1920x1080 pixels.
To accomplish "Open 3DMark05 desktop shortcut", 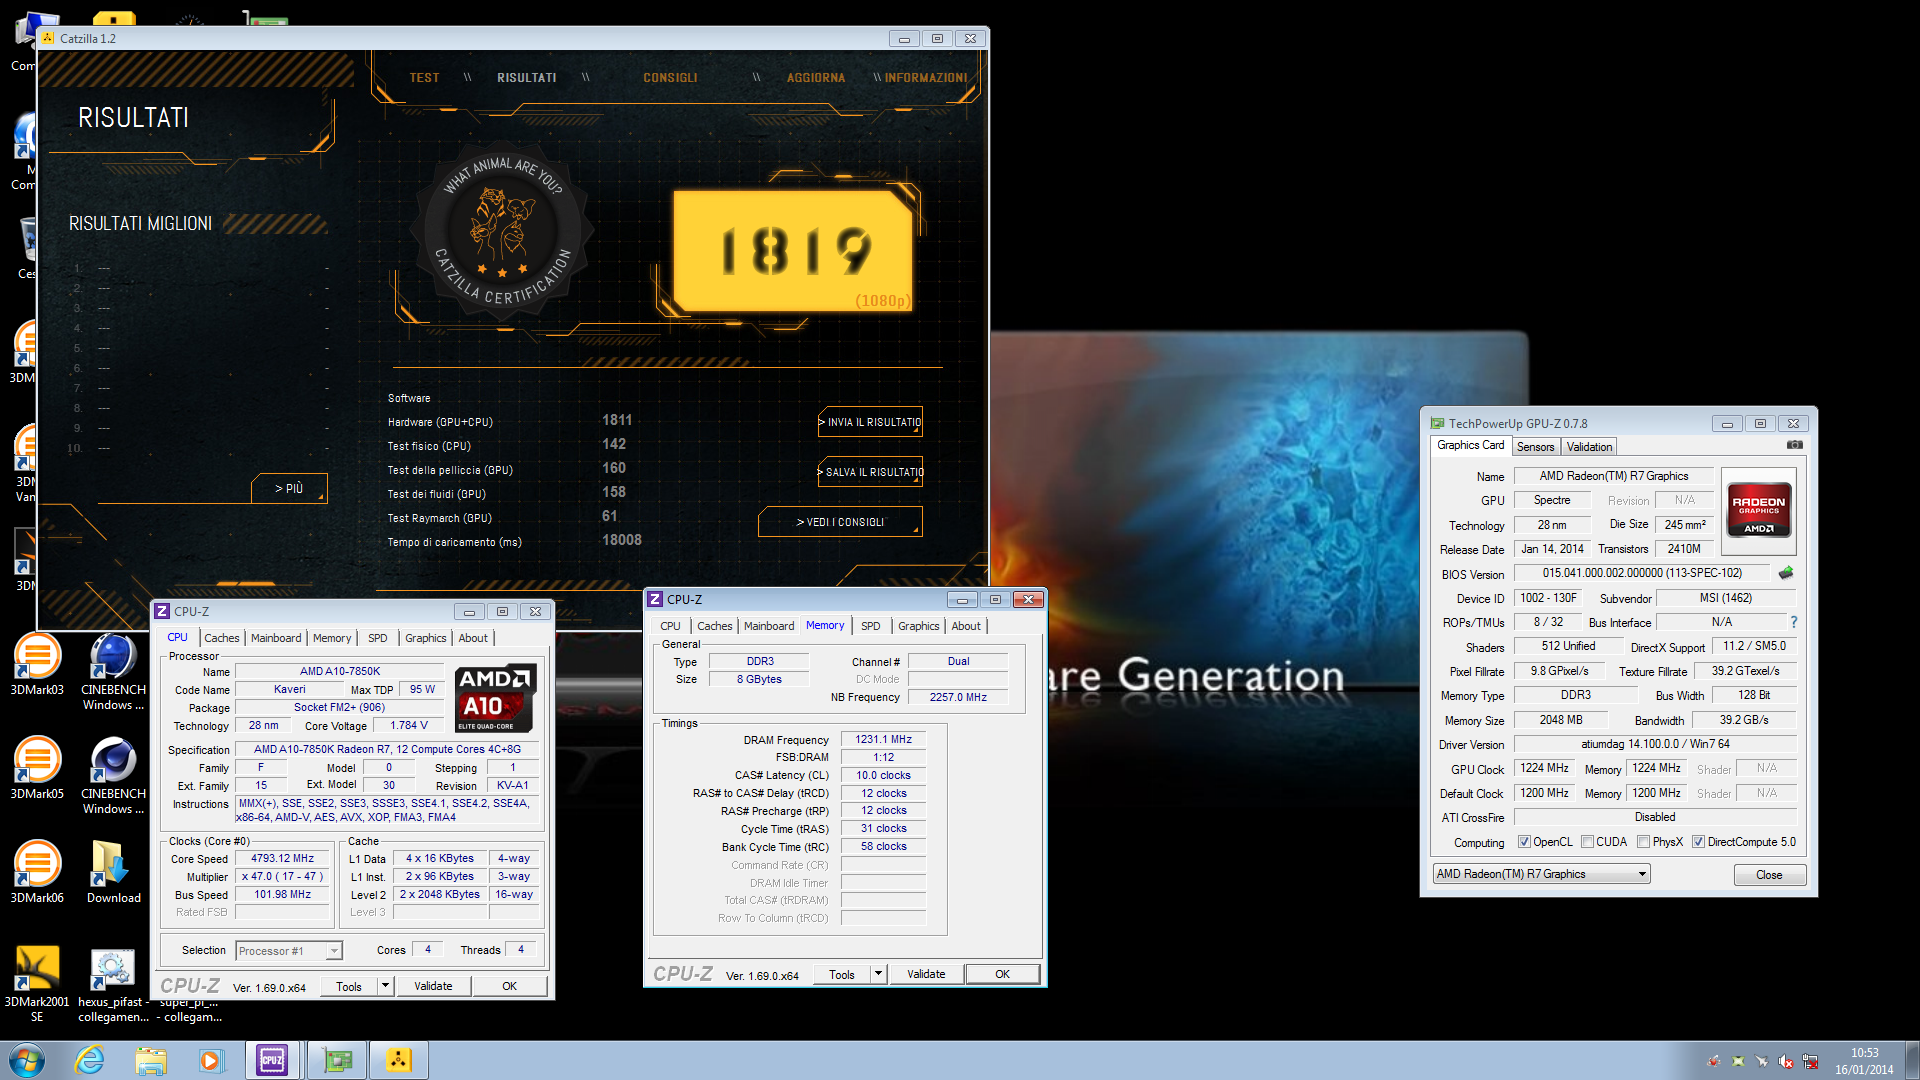I will [x=37, y=769].
